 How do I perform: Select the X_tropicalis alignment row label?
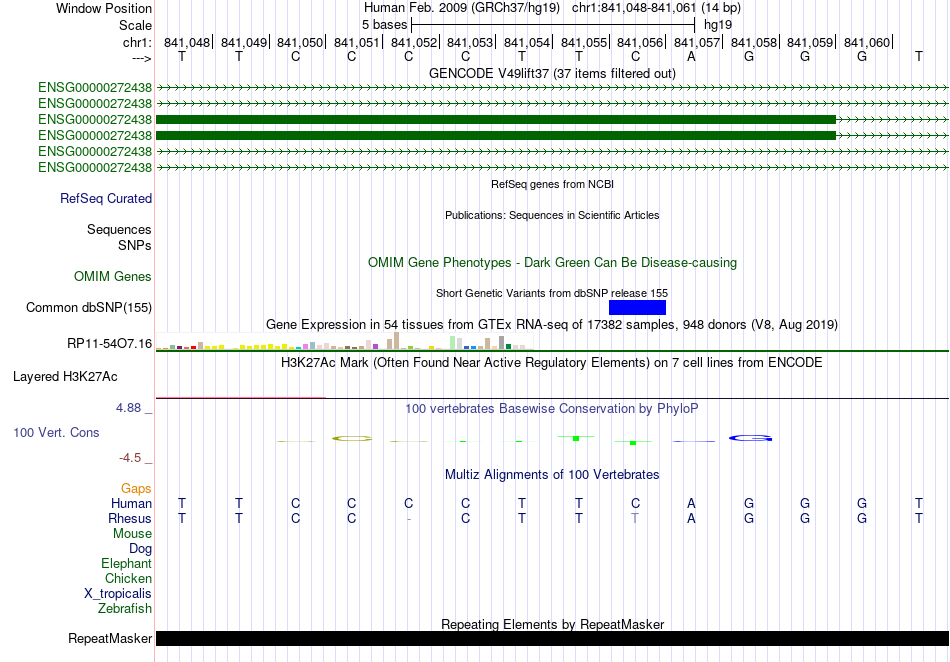[x=118, y=594]
